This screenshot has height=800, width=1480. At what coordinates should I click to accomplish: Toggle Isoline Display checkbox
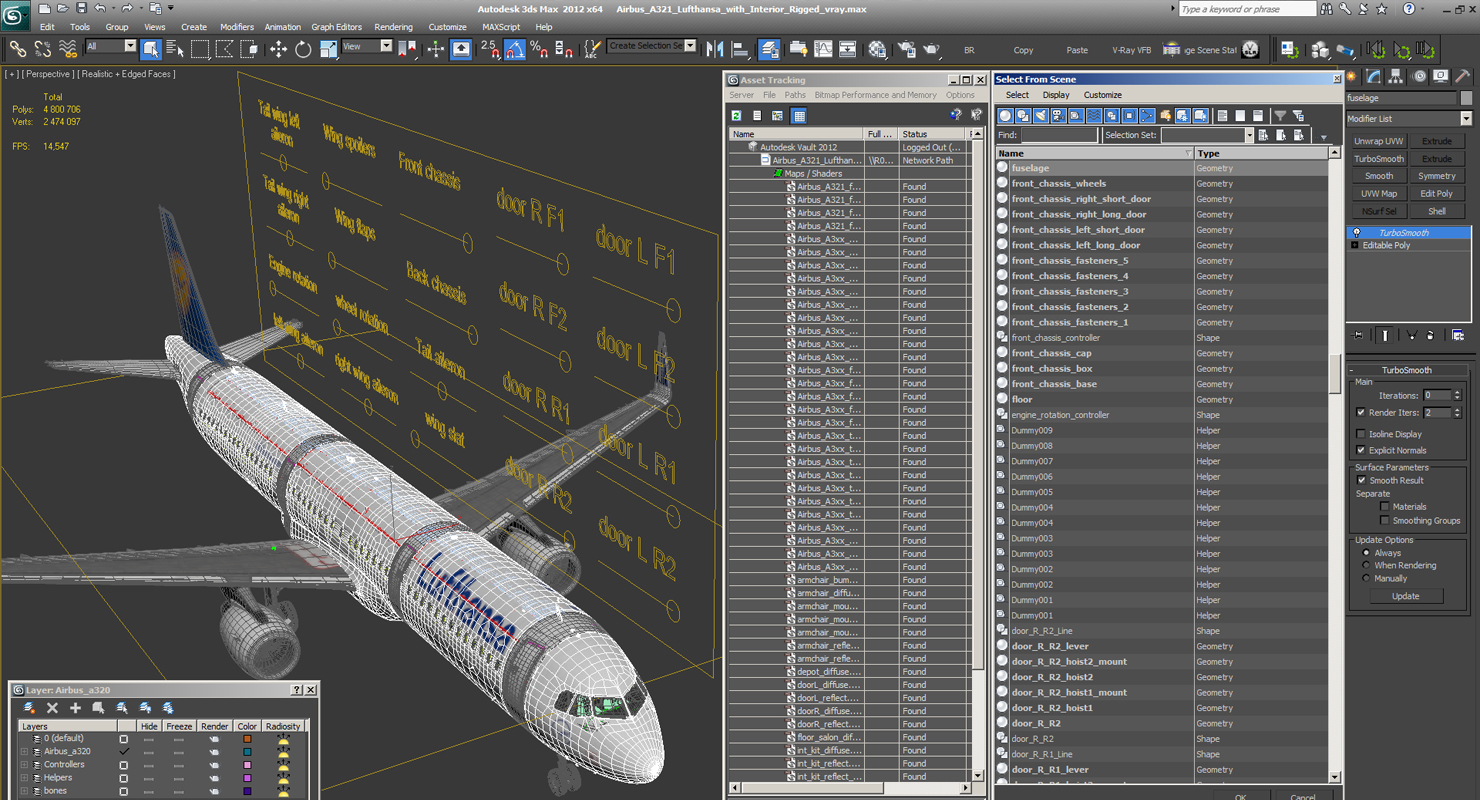pos(1360,434)
